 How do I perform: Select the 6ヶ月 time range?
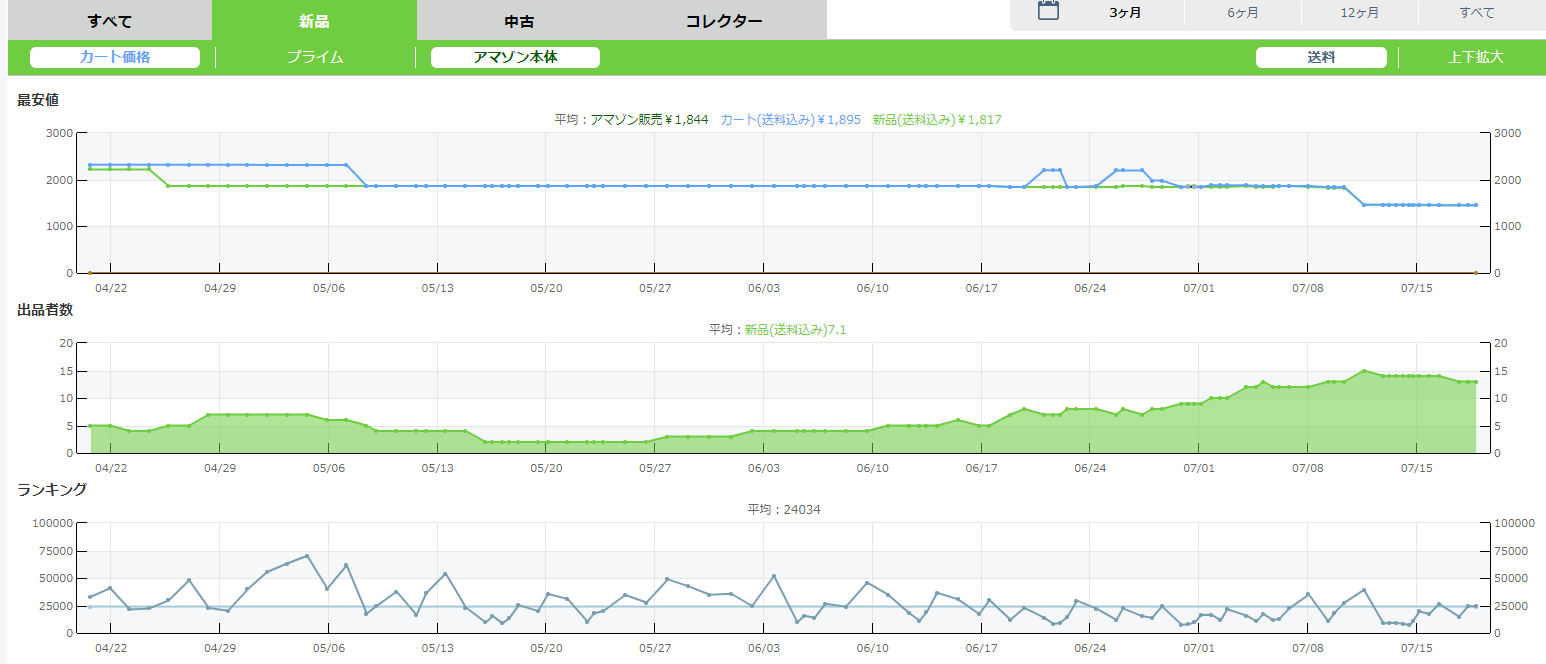pos(1243,13)
